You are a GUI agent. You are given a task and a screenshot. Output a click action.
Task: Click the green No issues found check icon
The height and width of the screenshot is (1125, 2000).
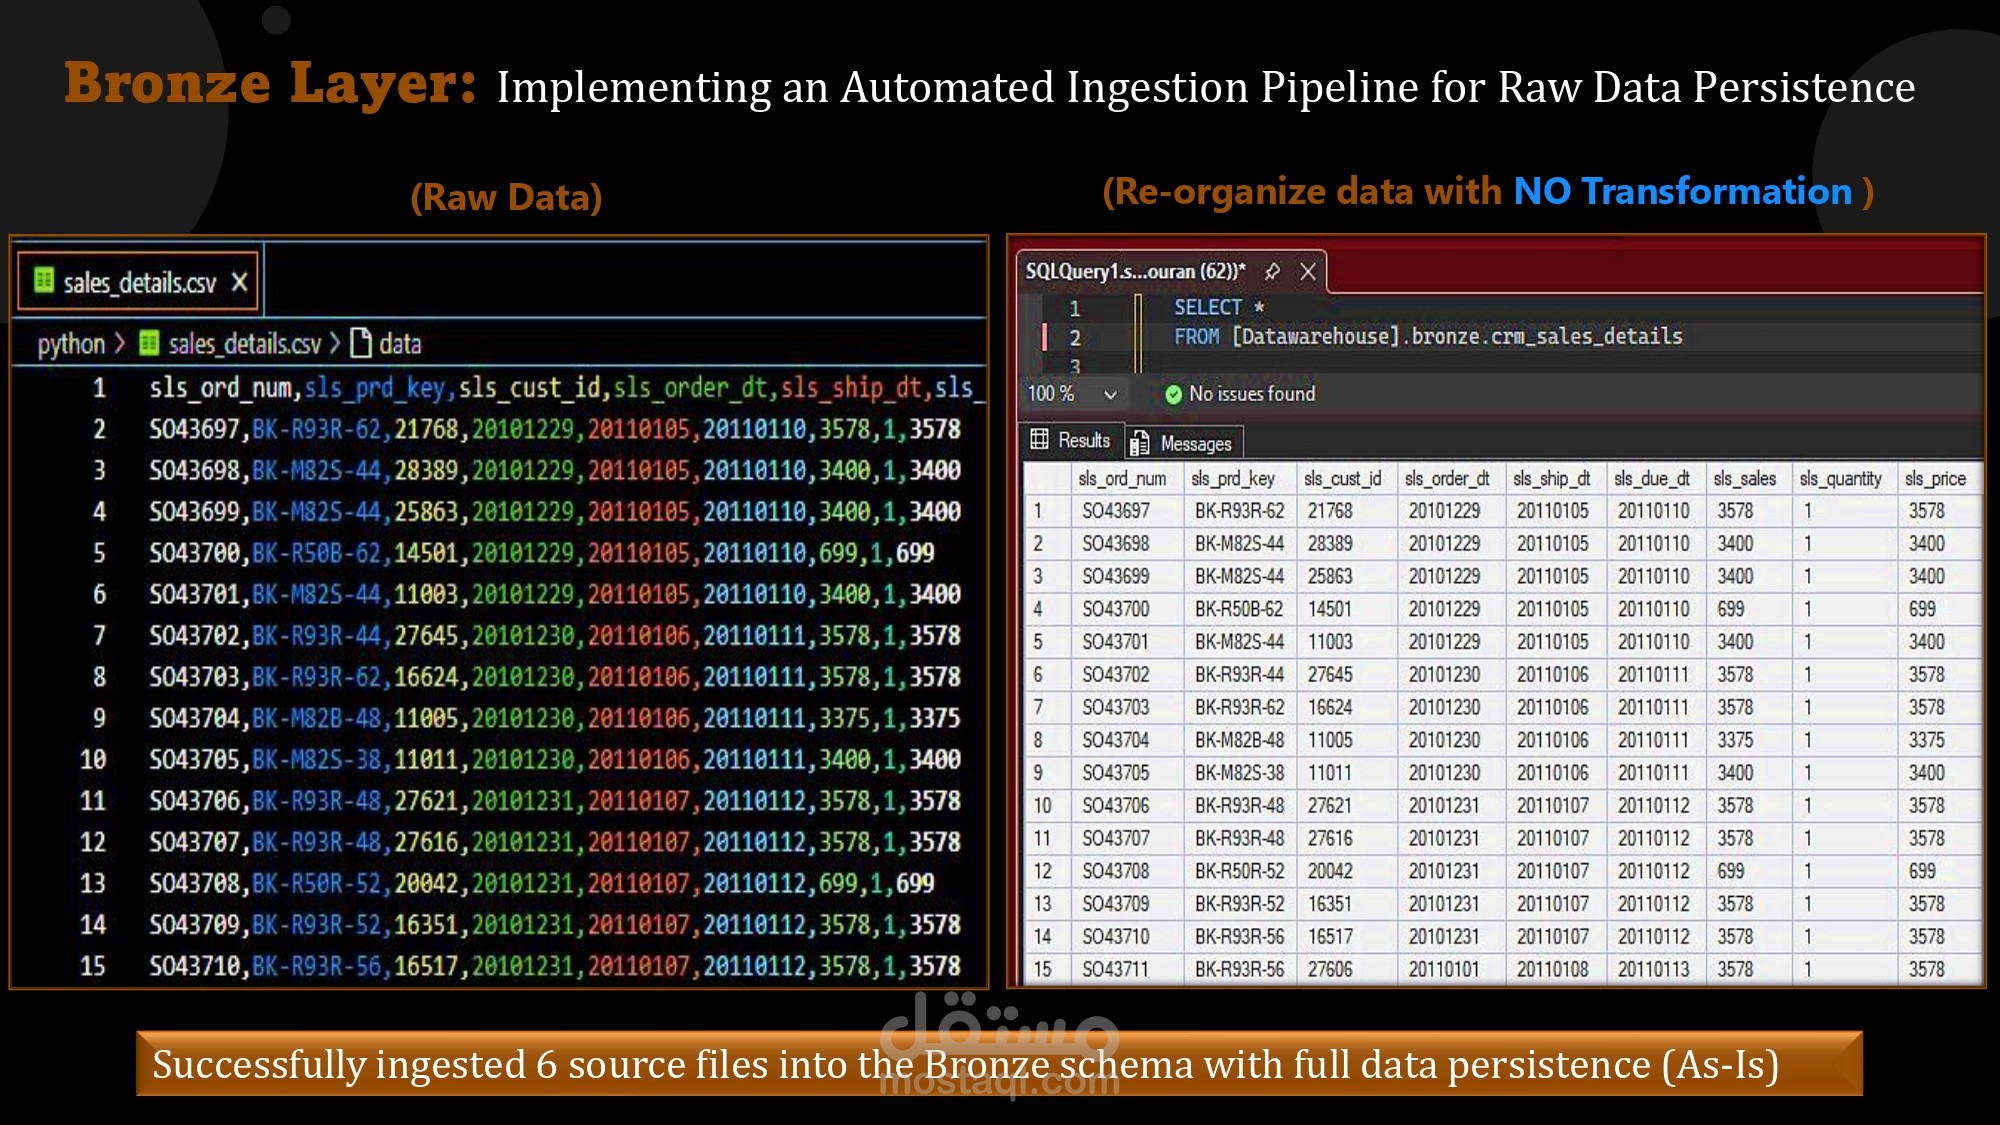click(1173, 394)
